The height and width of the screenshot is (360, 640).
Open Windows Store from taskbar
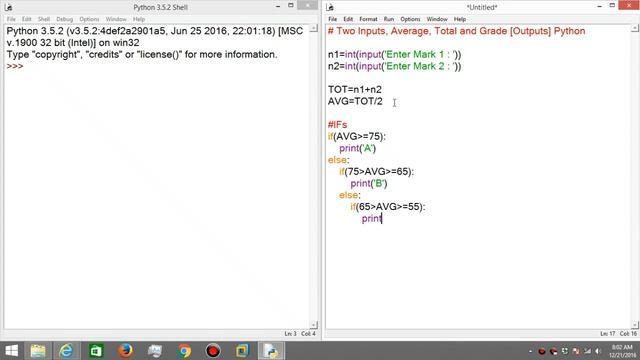pyautogui.click(x=96, y=351)
